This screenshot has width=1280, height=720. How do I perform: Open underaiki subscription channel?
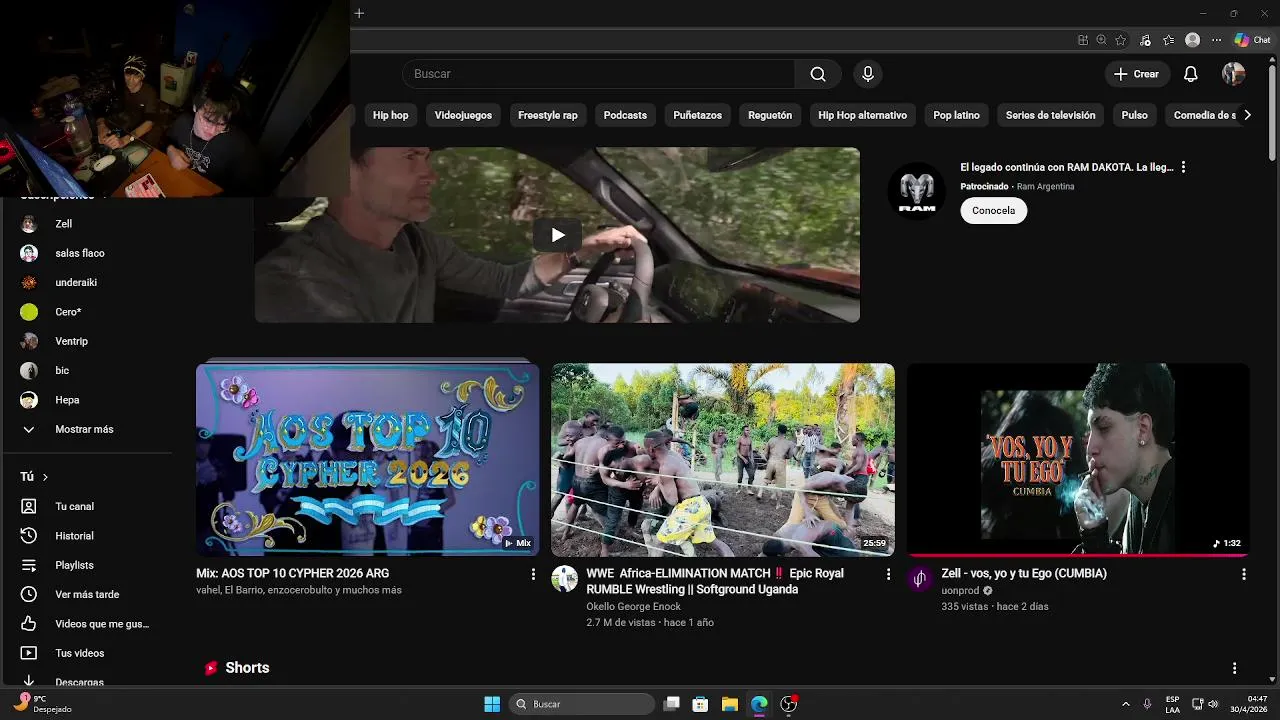click(x=85, y=282)
